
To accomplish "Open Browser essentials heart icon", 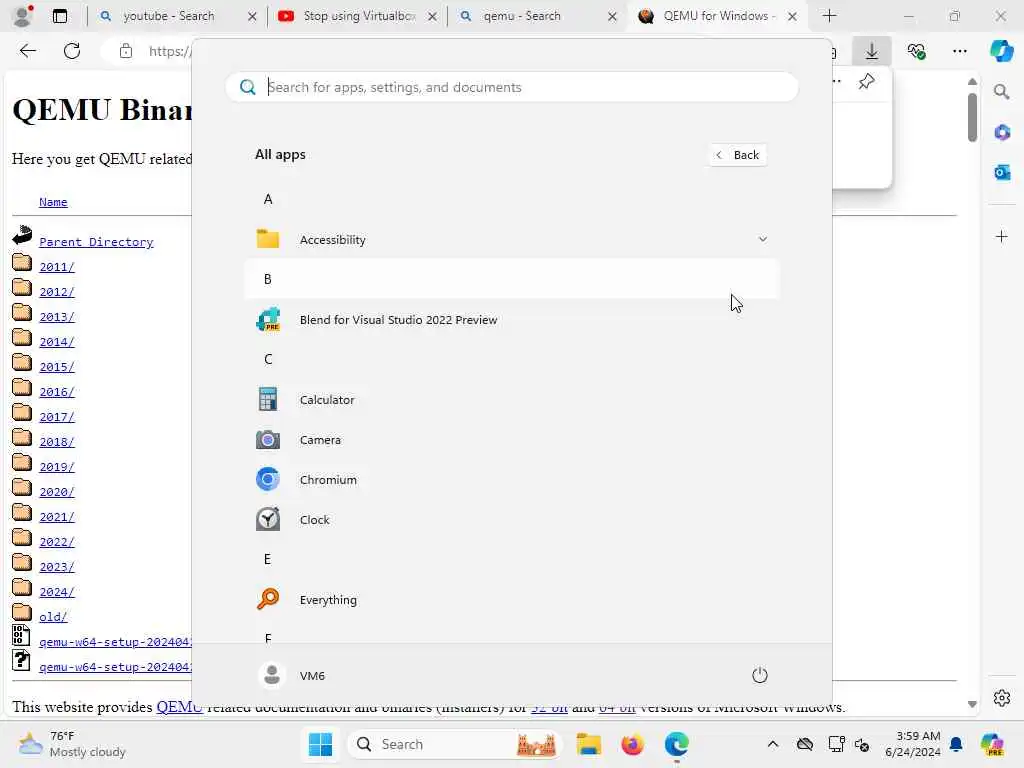I will pos(916,51).
